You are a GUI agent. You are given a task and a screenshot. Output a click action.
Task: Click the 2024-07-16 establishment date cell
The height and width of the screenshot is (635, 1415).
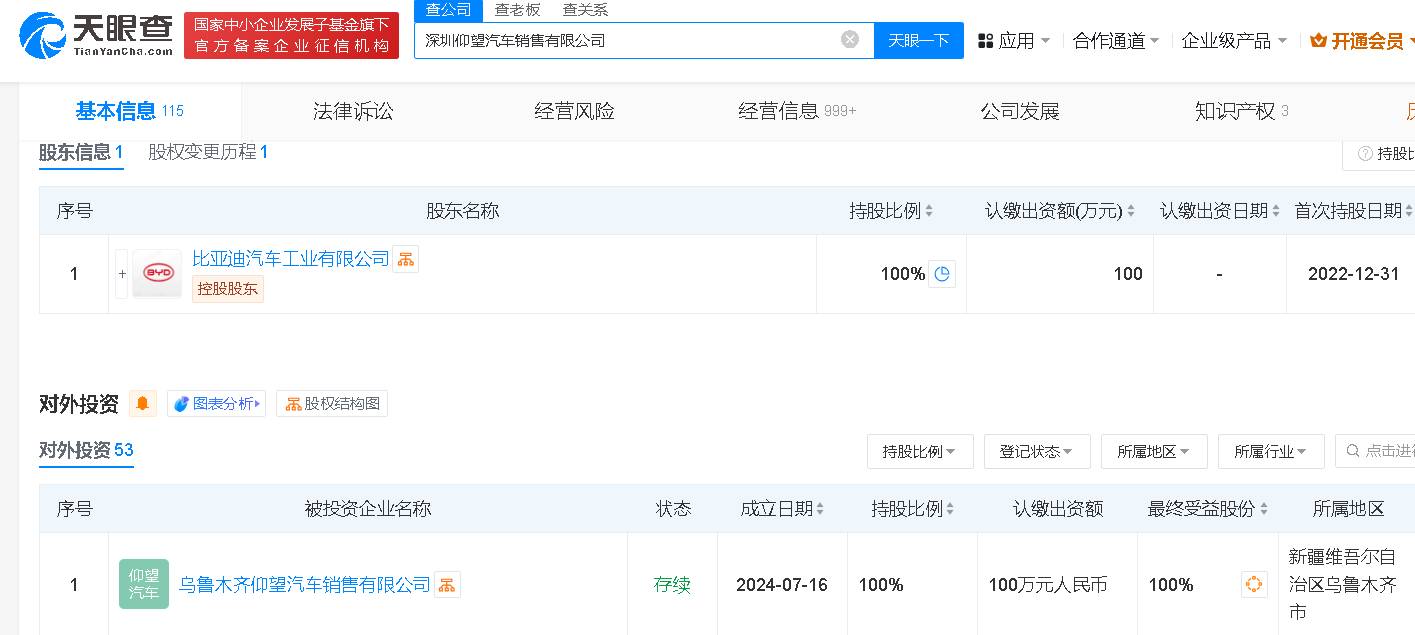pos(782,584)
